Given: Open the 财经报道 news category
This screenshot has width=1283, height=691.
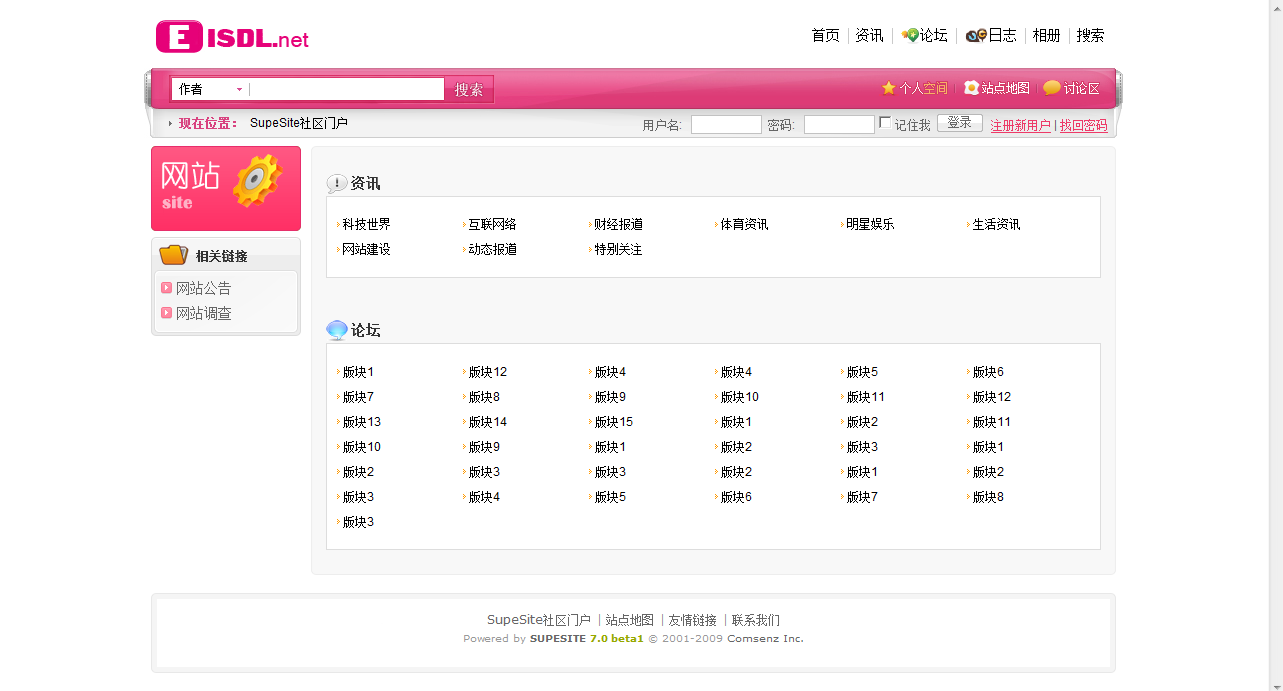Looking at the screenshot, I should (618, 224).
